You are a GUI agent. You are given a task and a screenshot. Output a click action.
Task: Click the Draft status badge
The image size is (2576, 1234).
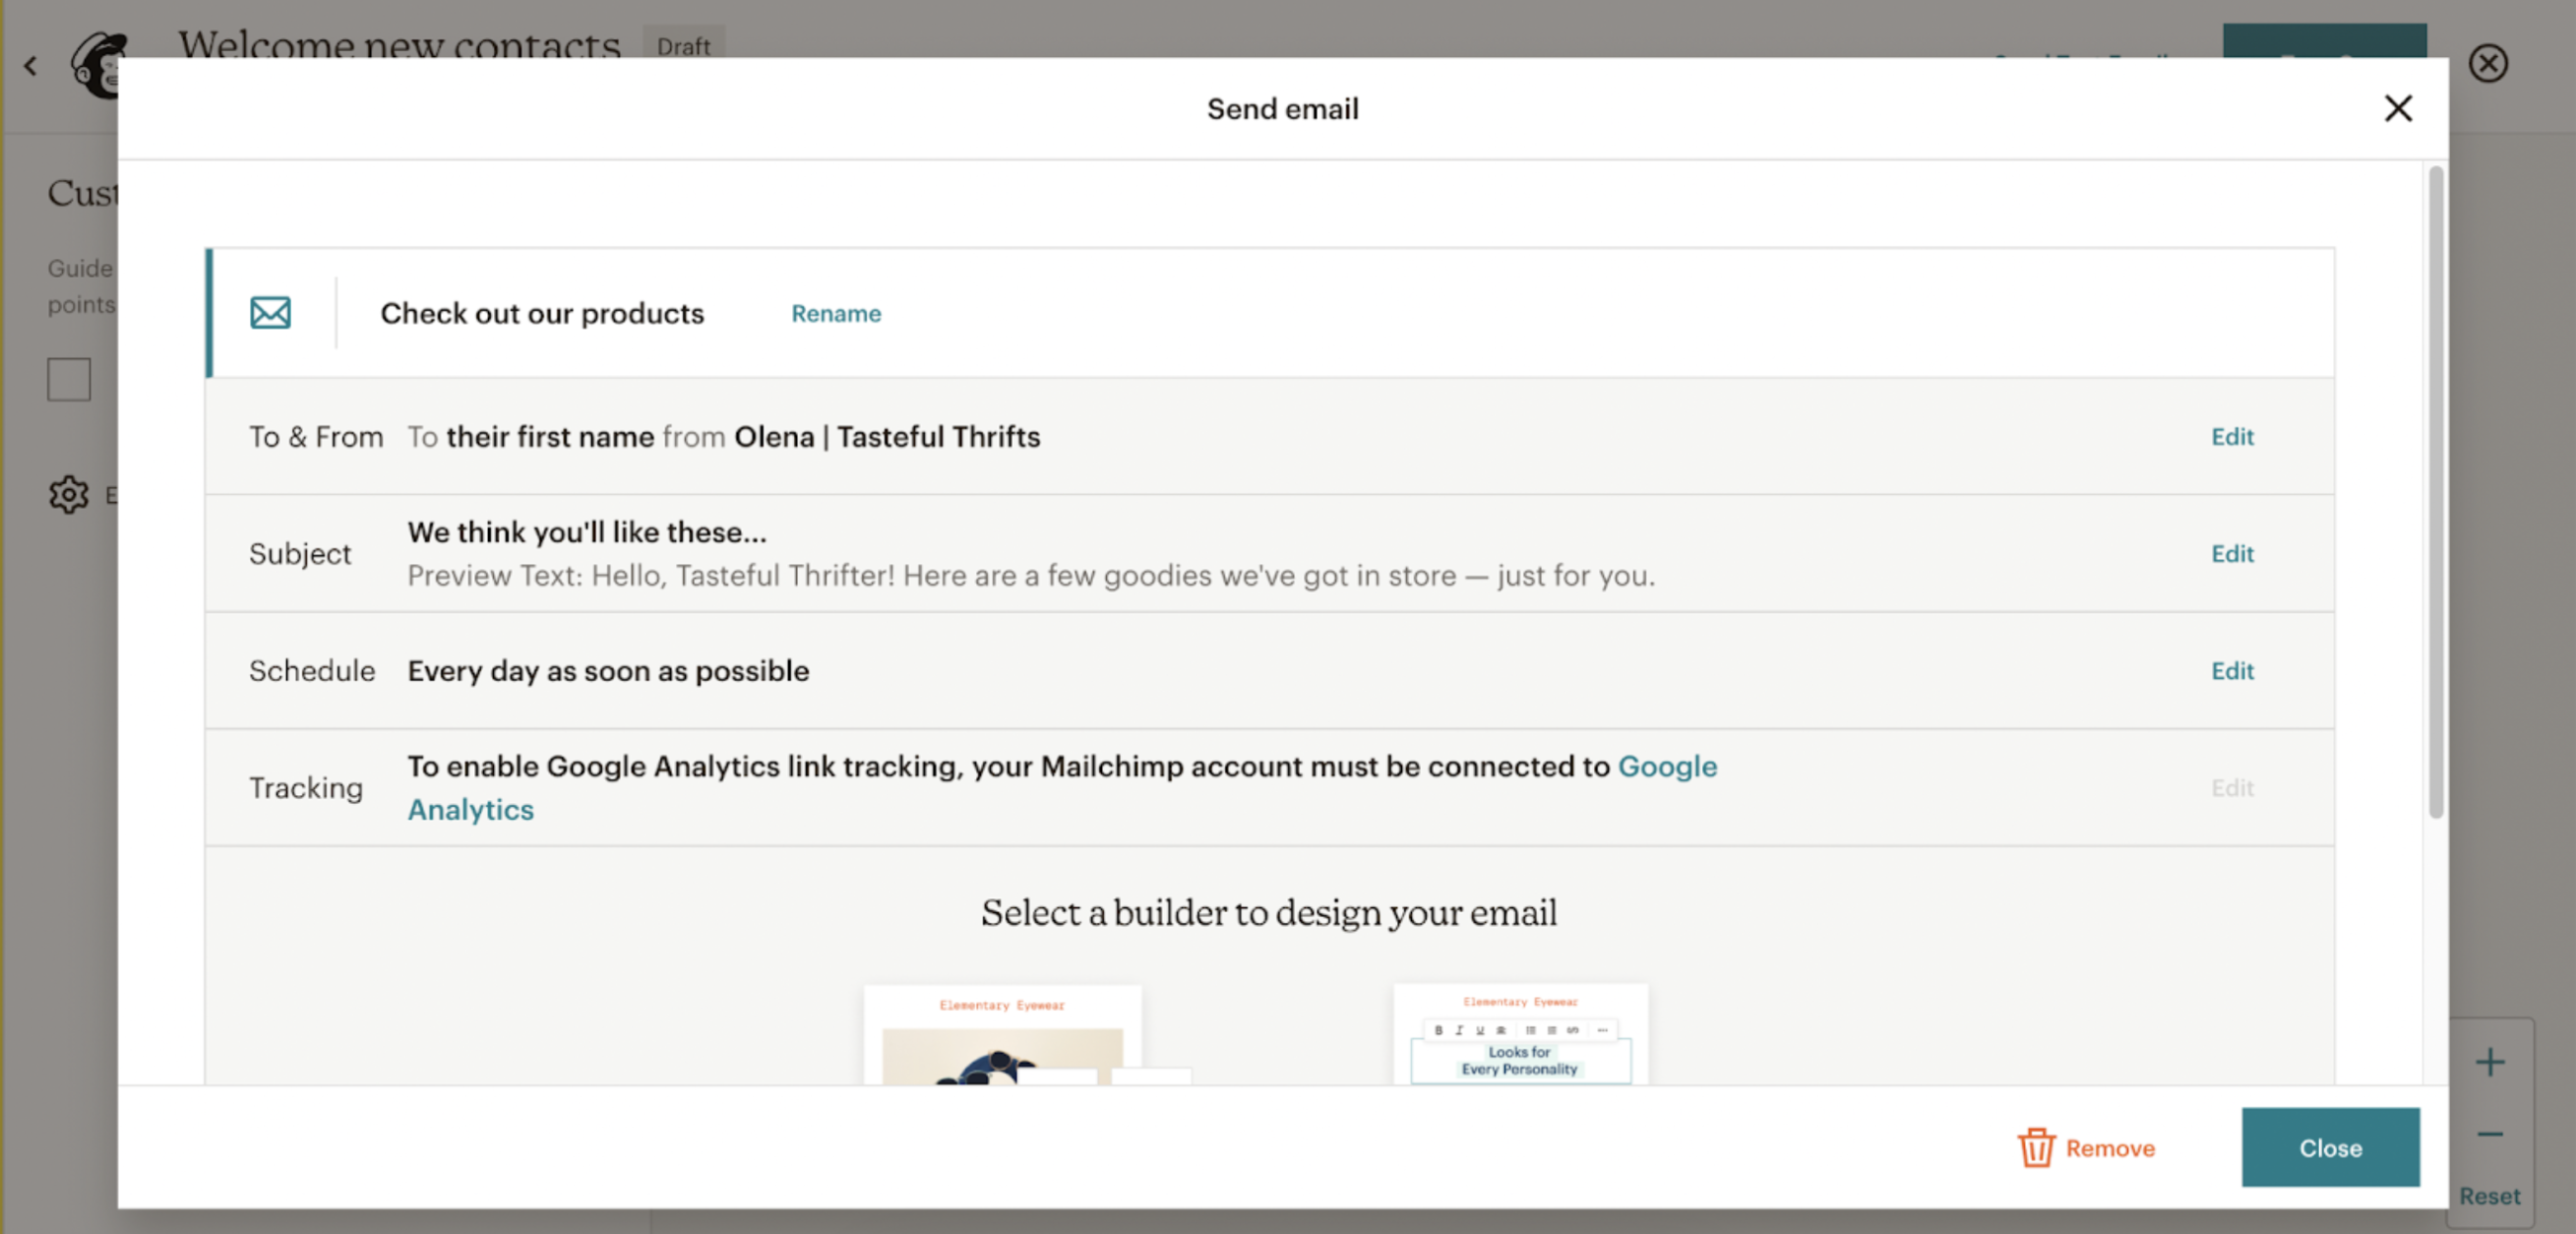683,44
